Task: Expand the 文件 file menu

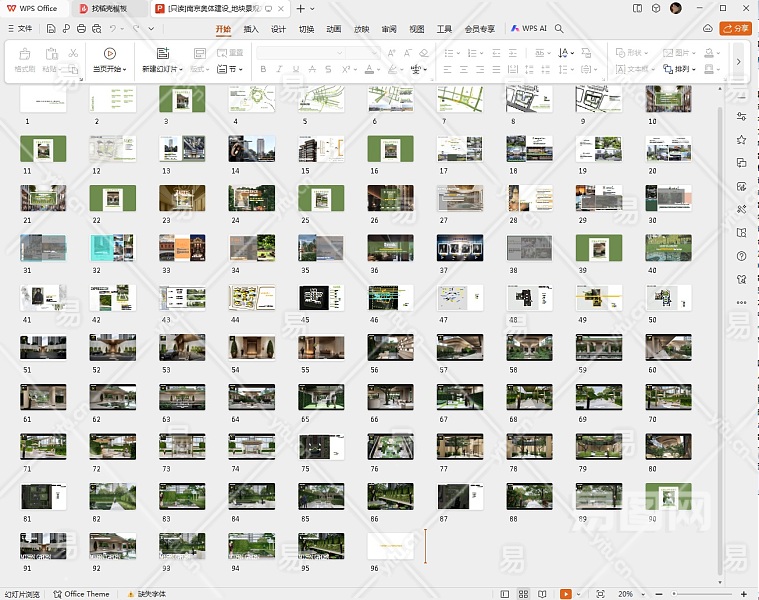Action: 20,29
